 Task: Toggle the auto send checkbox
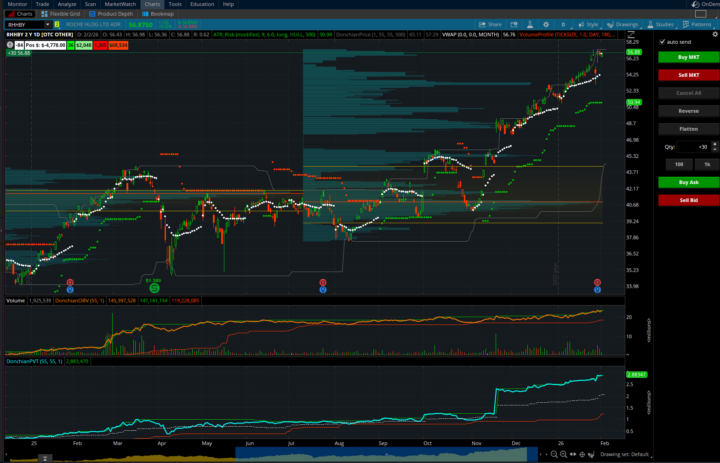[x=662, y=42]
